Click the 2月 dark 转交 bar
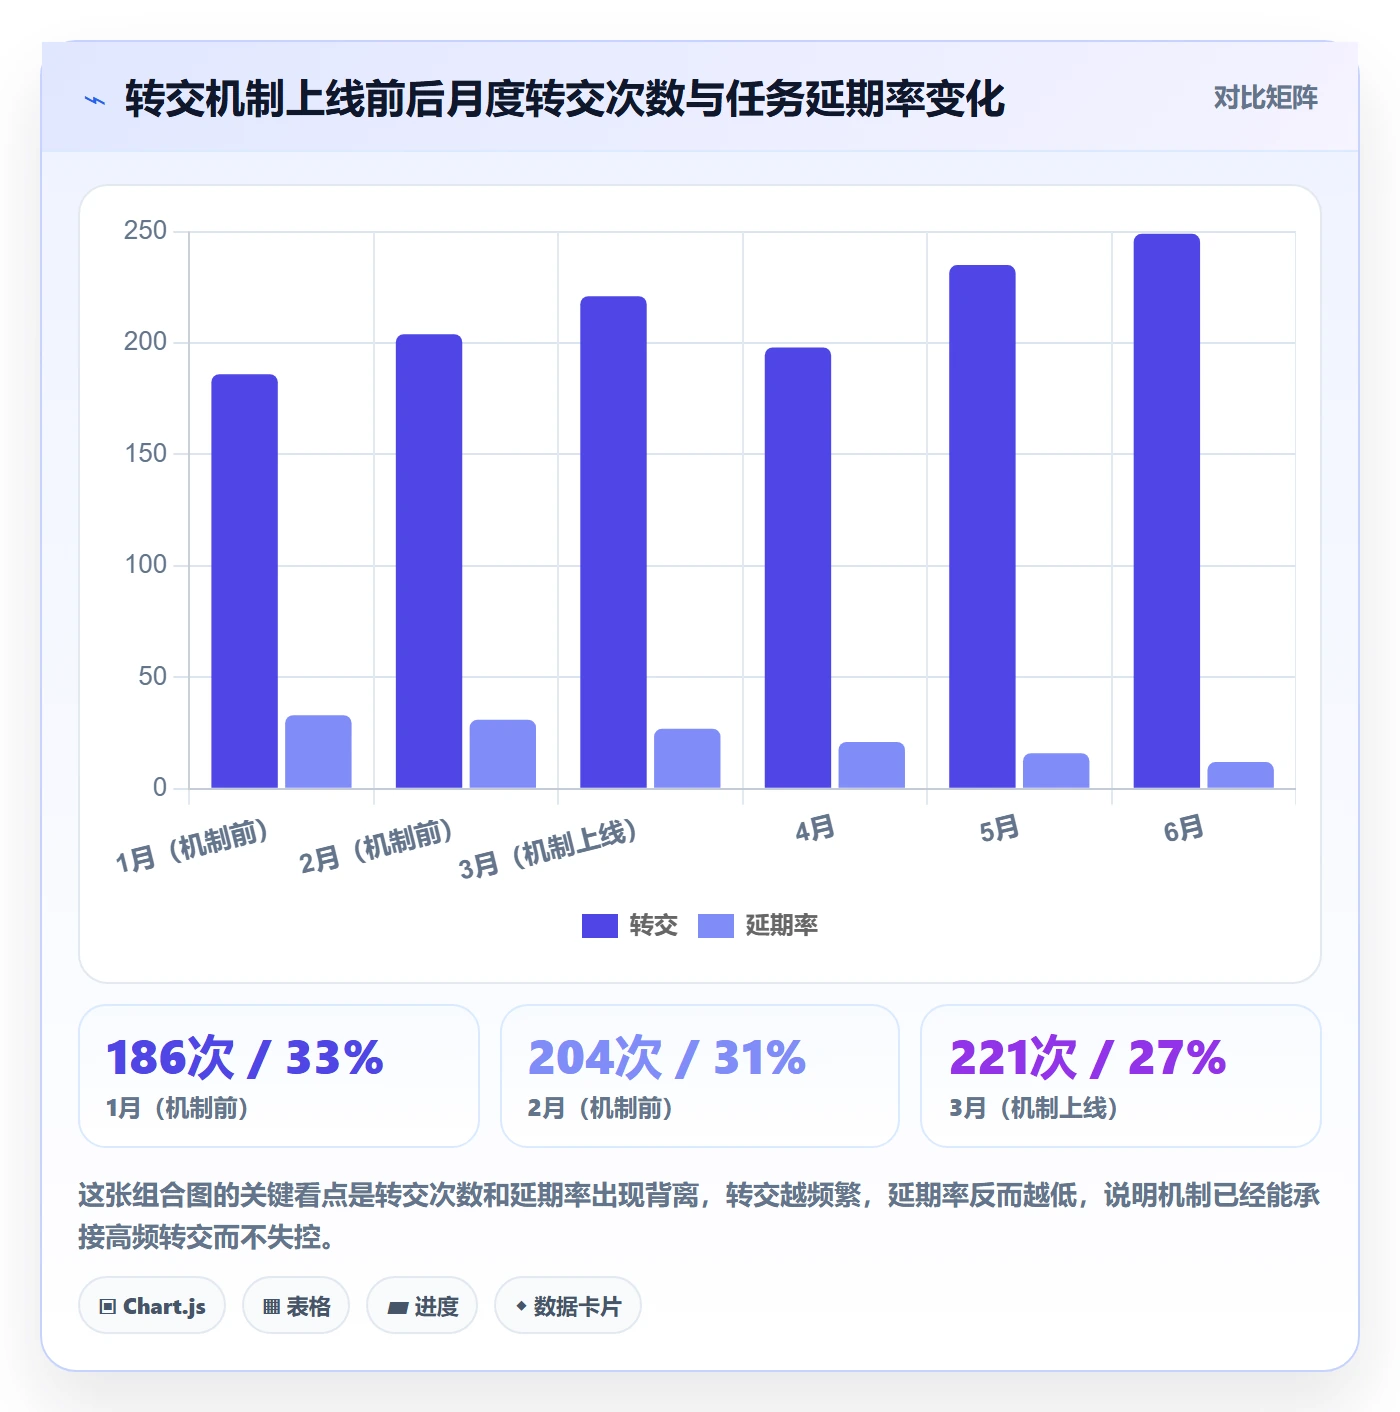The image size is (1400, 1412). 429,561
